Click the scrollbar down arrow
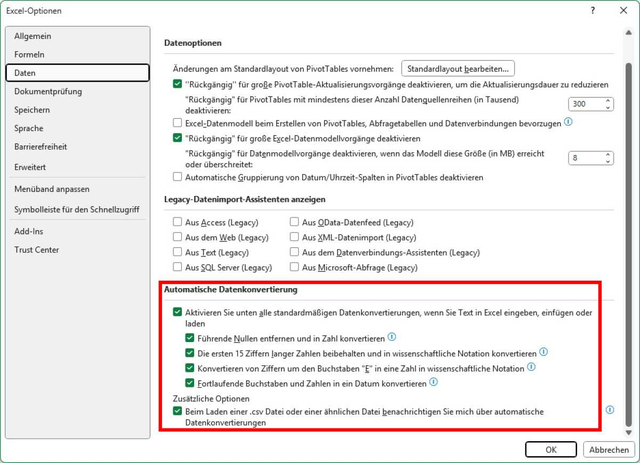 [x=629, y=433]
